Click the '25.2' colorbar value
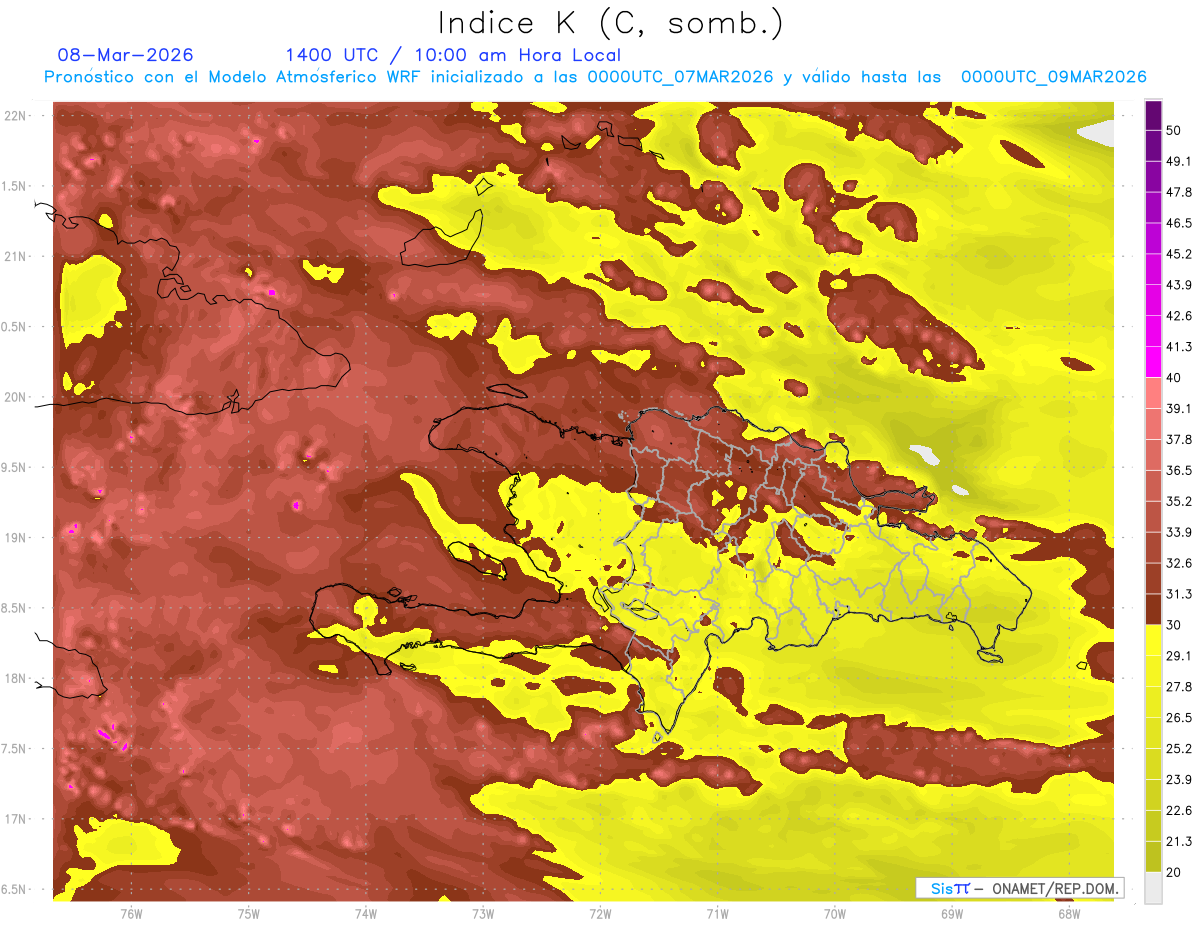 [1179, 748]
